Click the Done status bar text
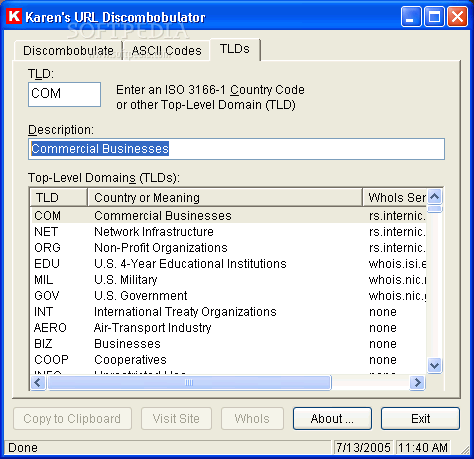Image resolution: width=474 pixels, height=459 pixels. tap(23, 448)
